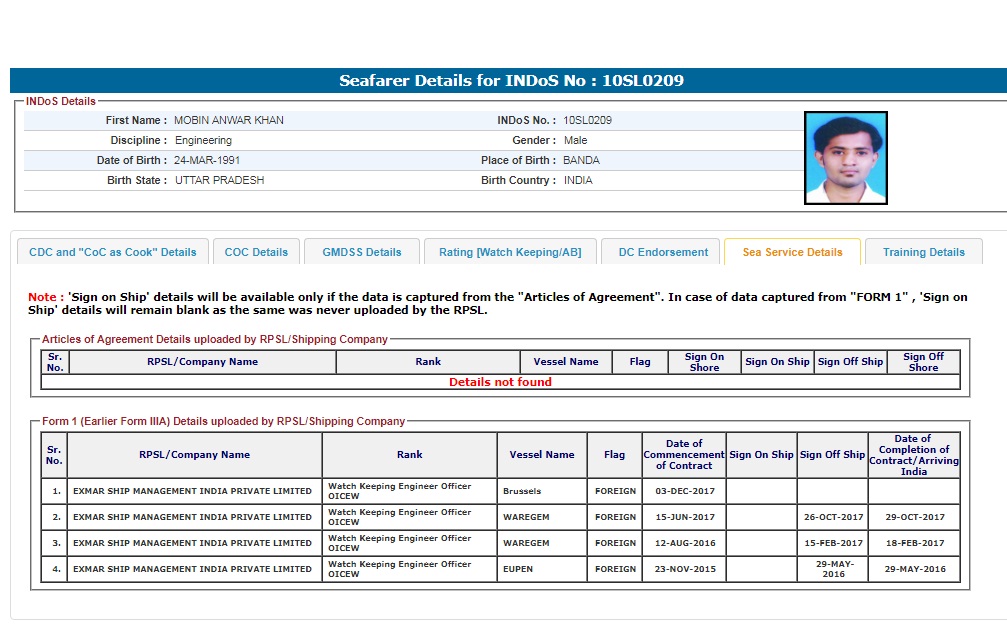Click the Brussels vessel name cell

(541, 492)
